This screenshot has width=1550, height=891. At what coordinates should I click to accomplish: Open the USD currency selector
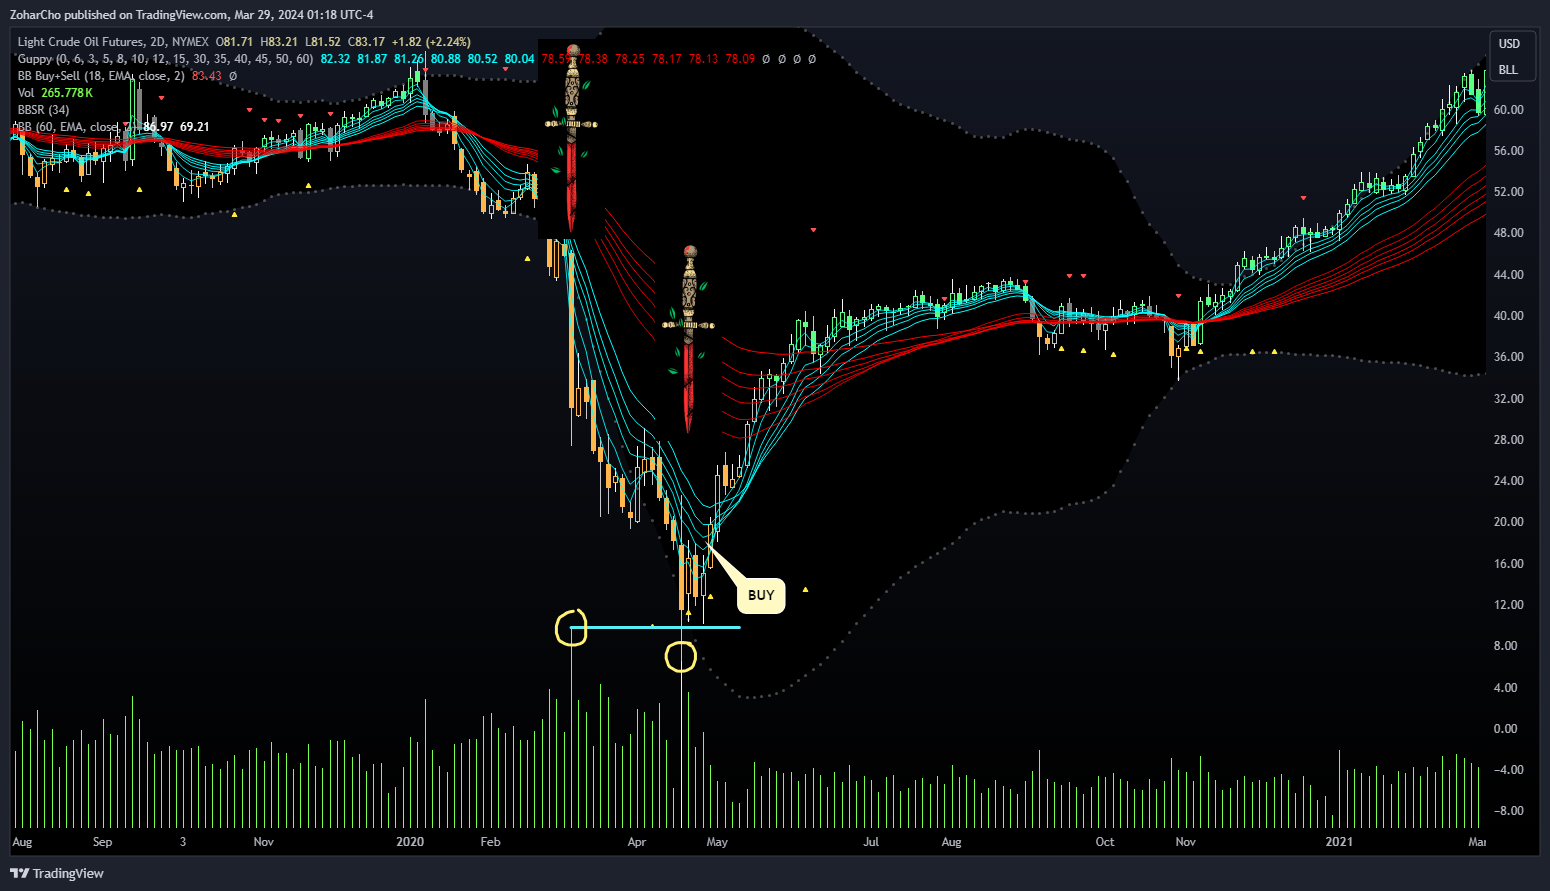1509,44
